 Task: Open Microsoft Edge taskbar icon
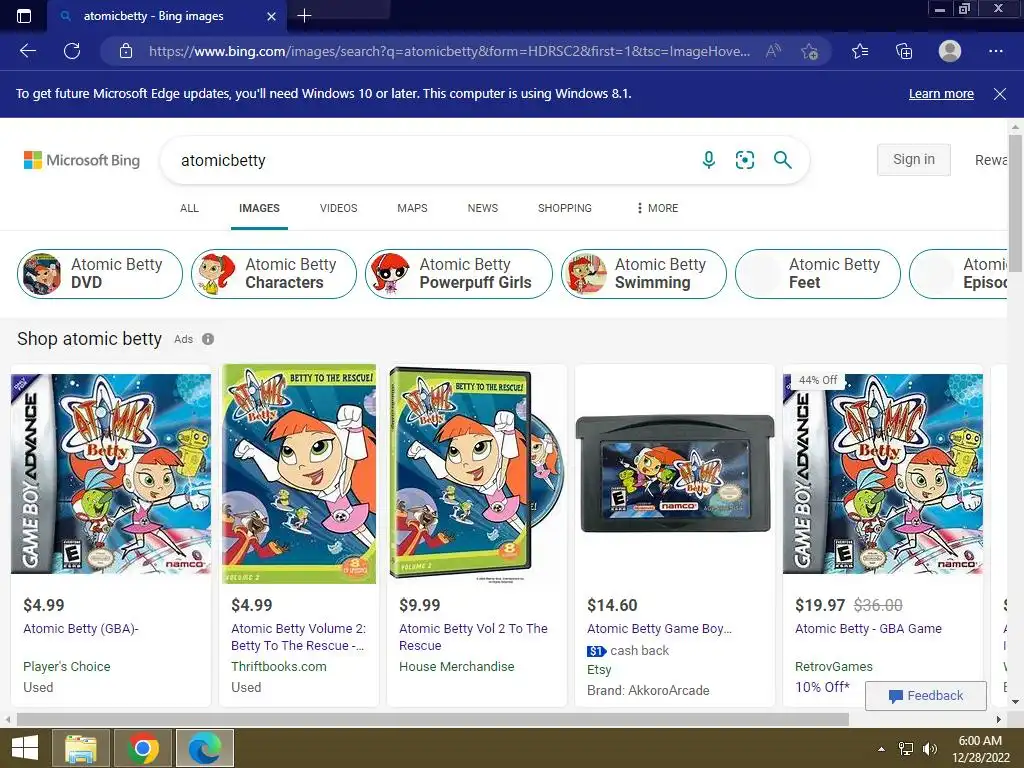click(x=205, y=748)
